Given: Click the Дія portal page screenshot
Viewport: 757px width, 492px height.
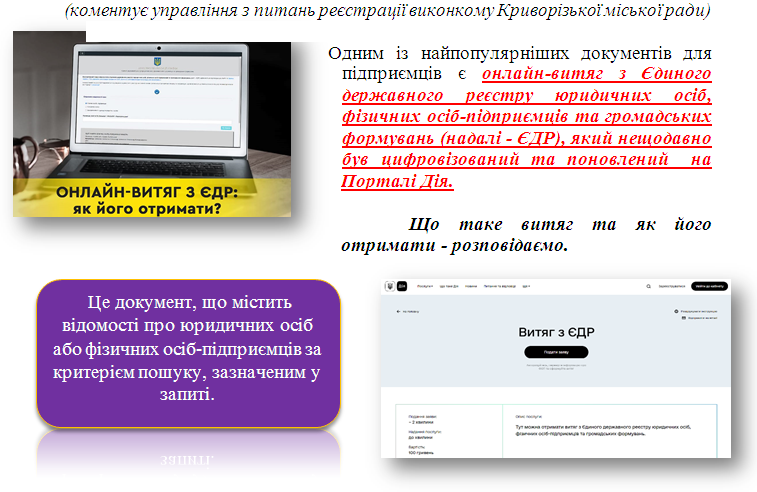Looking at the screenshot, I should (556, 368).
